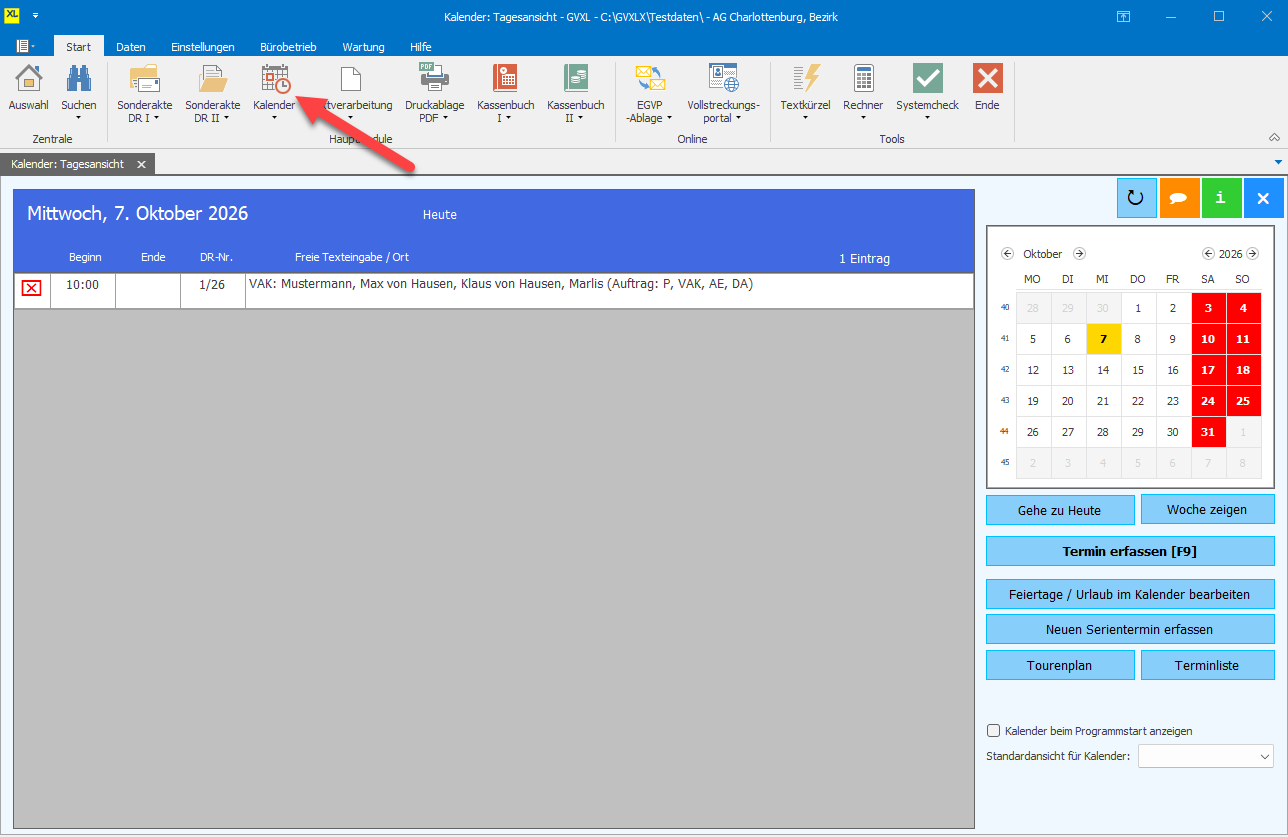Switch to the Daten ribbon tab
Screen dimensions: 1288x837
coord(131,47)
